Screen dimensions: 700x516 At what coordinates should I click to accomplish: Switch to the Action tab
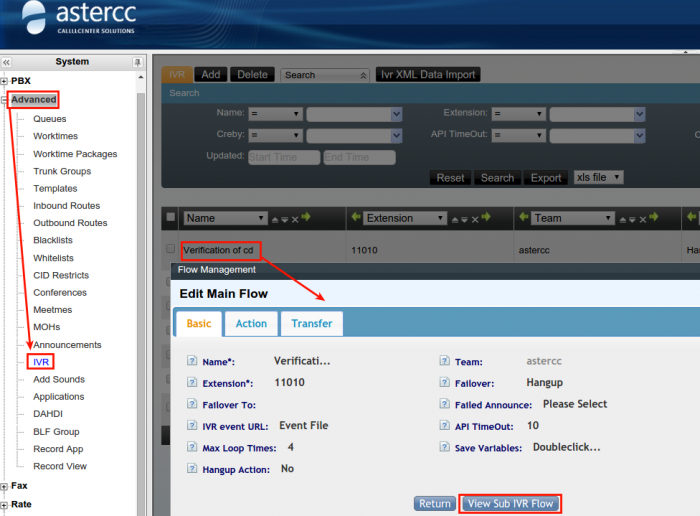point(251,323)
